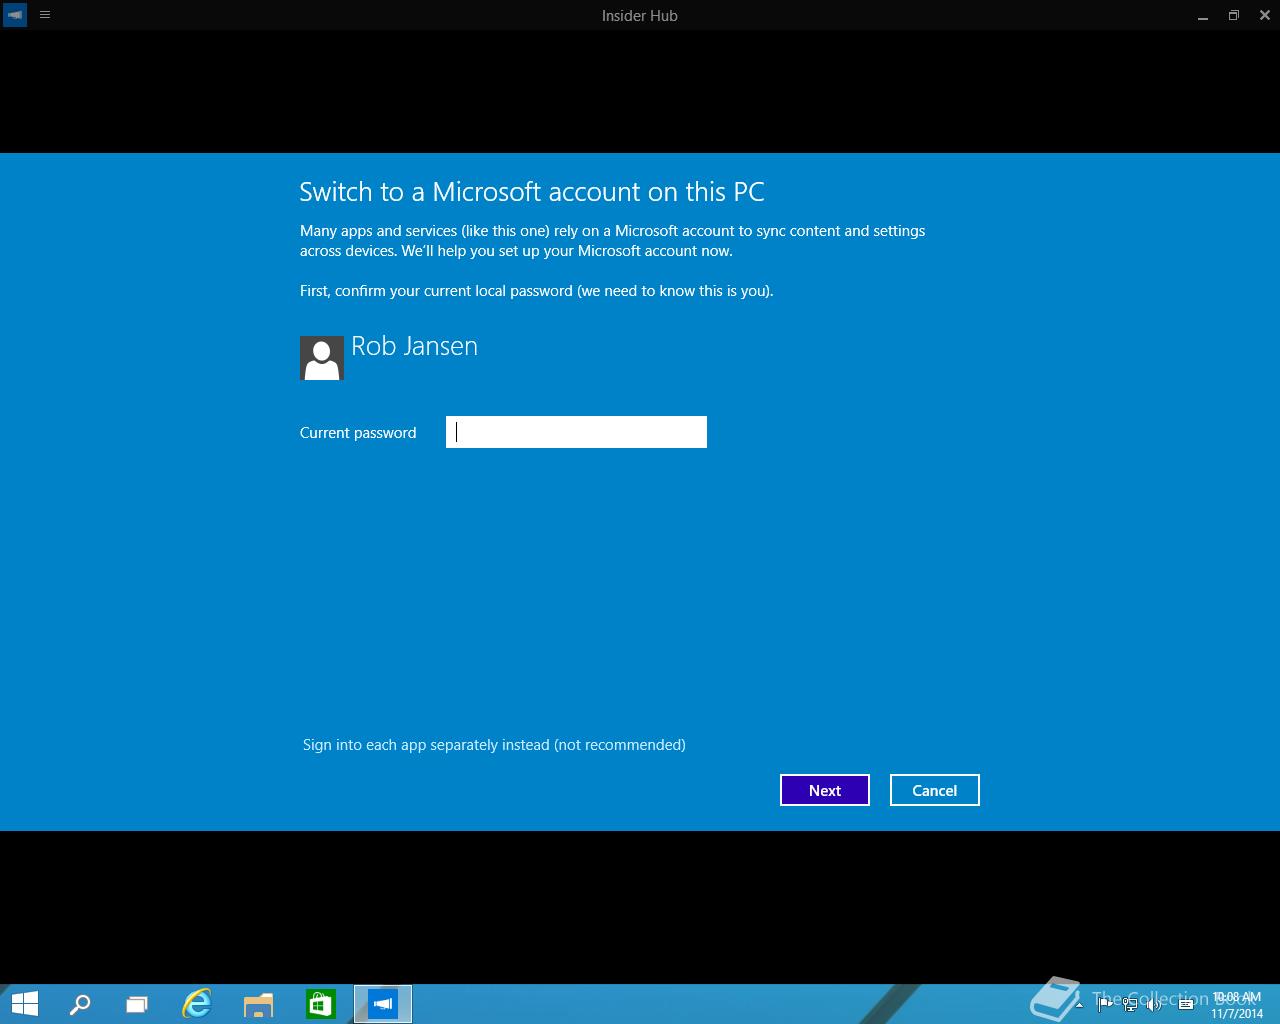The width and height of the screenshot is (1280, 1024).
Task: Click the 'Switch to a Microsoft account on this PC' heading
Action: [x=532, y=192]
